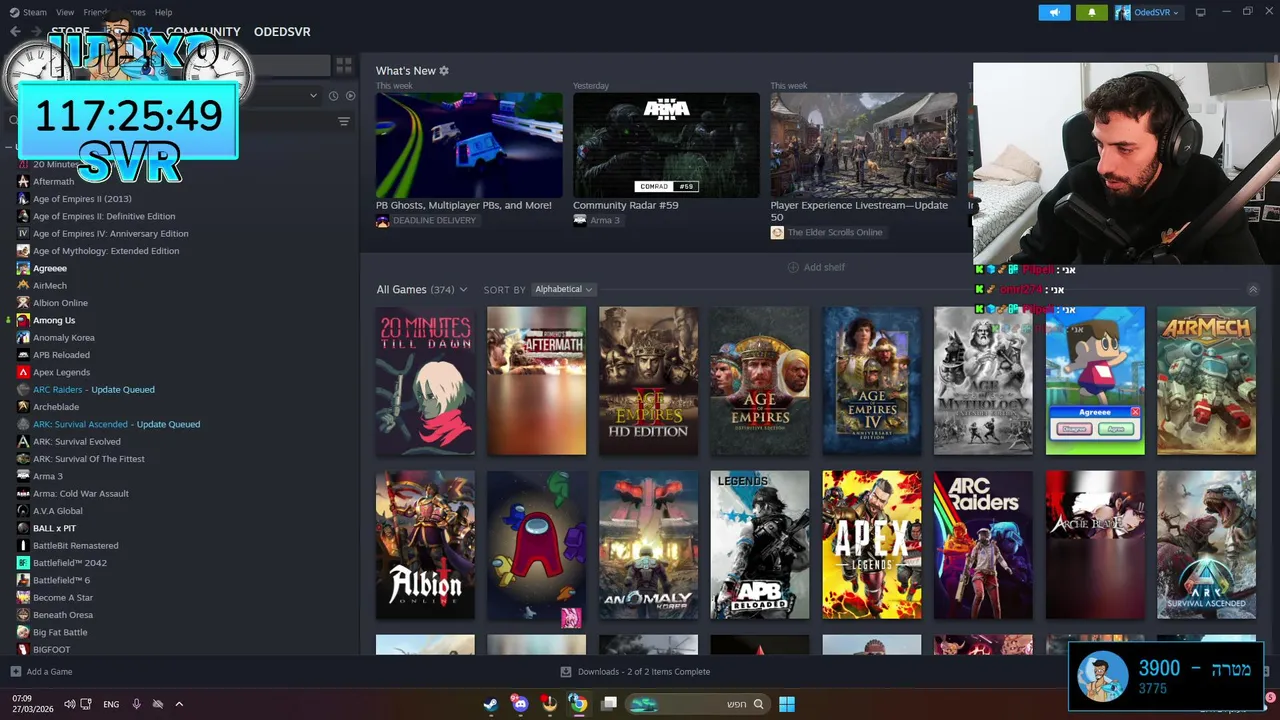Open Steam icon in Windows taskbar
Screen dimensions: 1280x720
(490, 704)
